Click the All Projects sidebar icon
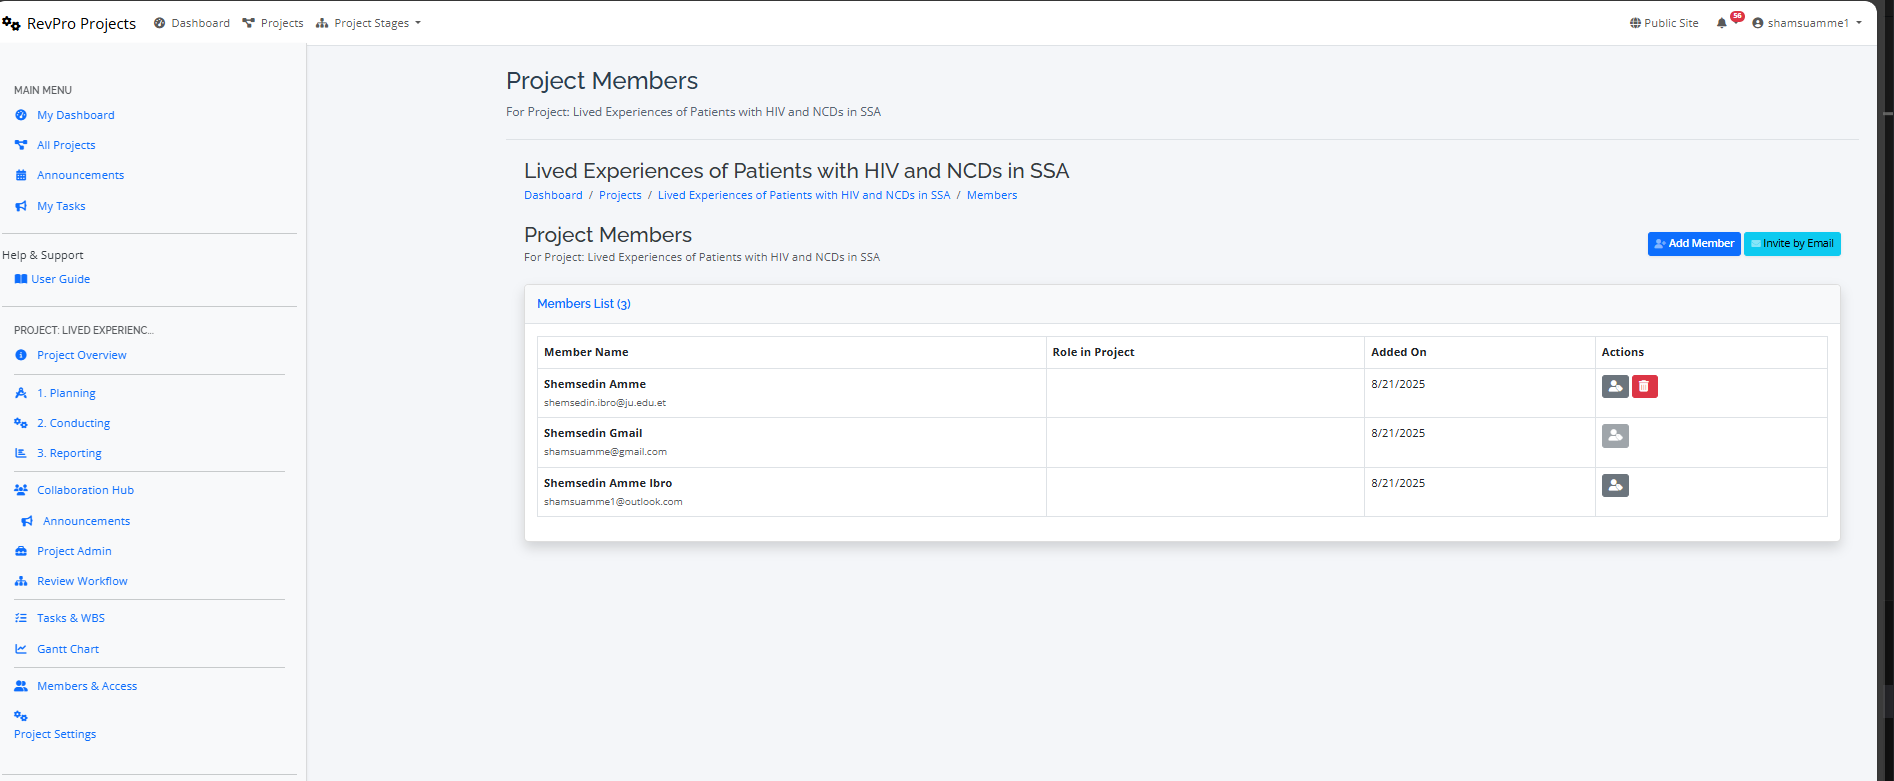This screenshot has width=1894, height=781. pyautogui.click(x=21, y=145)
